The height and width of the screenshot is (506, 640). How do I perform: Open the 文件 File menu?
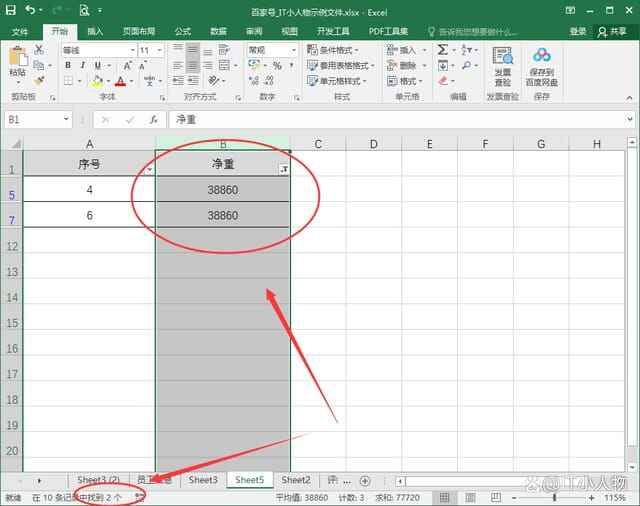pos(20,31)
